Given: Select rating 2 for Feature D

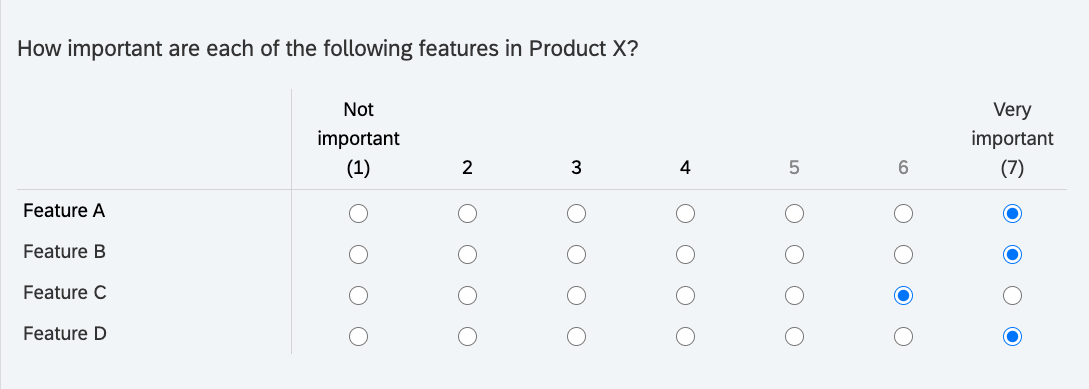Looking at the screenshot, I should [x=467, y=337].
